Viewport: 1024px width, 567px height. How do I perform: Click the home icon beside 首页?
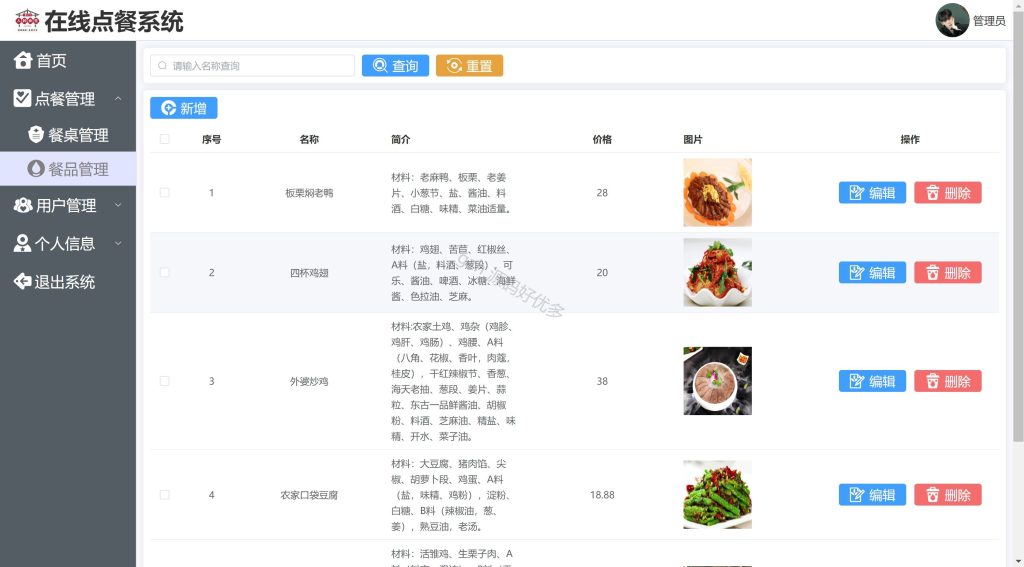coord(23,60)
